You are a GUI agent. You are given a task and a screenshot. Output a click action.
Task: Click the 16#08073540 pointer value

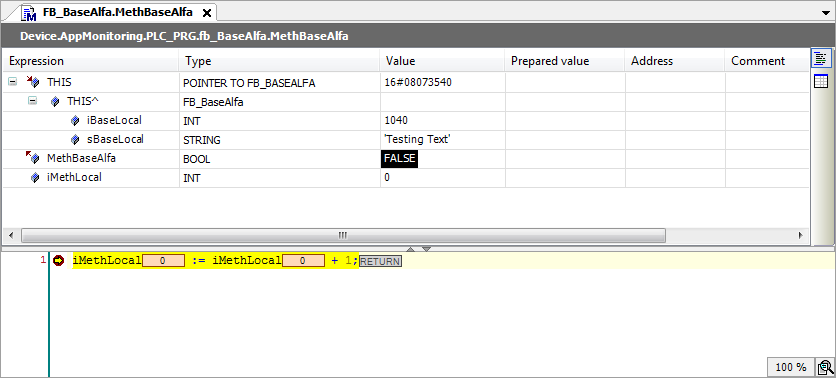pyautogui.click(x=417, y=83)
